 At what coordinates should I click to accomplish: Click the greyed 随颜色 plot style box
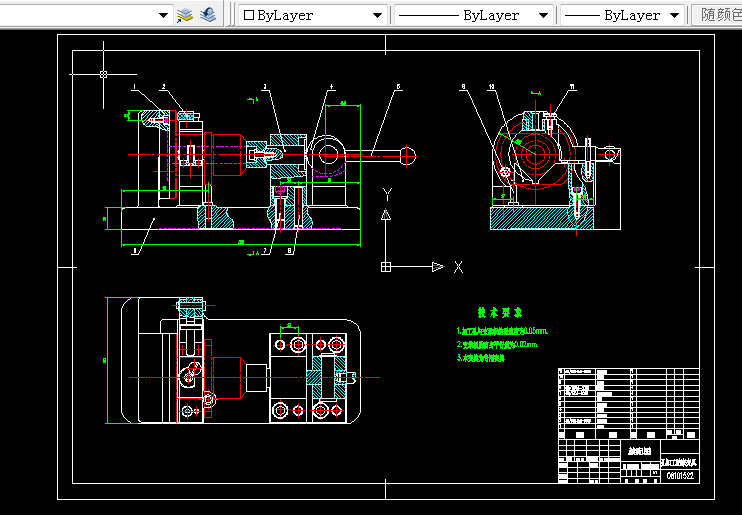717,15
